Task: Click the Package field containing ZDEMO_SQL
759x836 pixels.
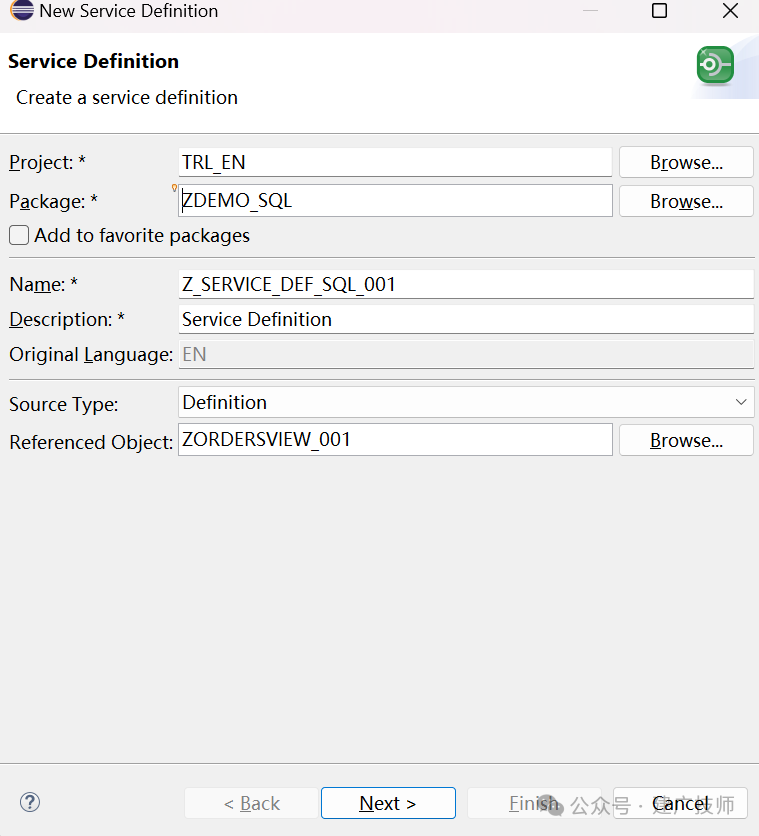Action: [x=395, y=200]
